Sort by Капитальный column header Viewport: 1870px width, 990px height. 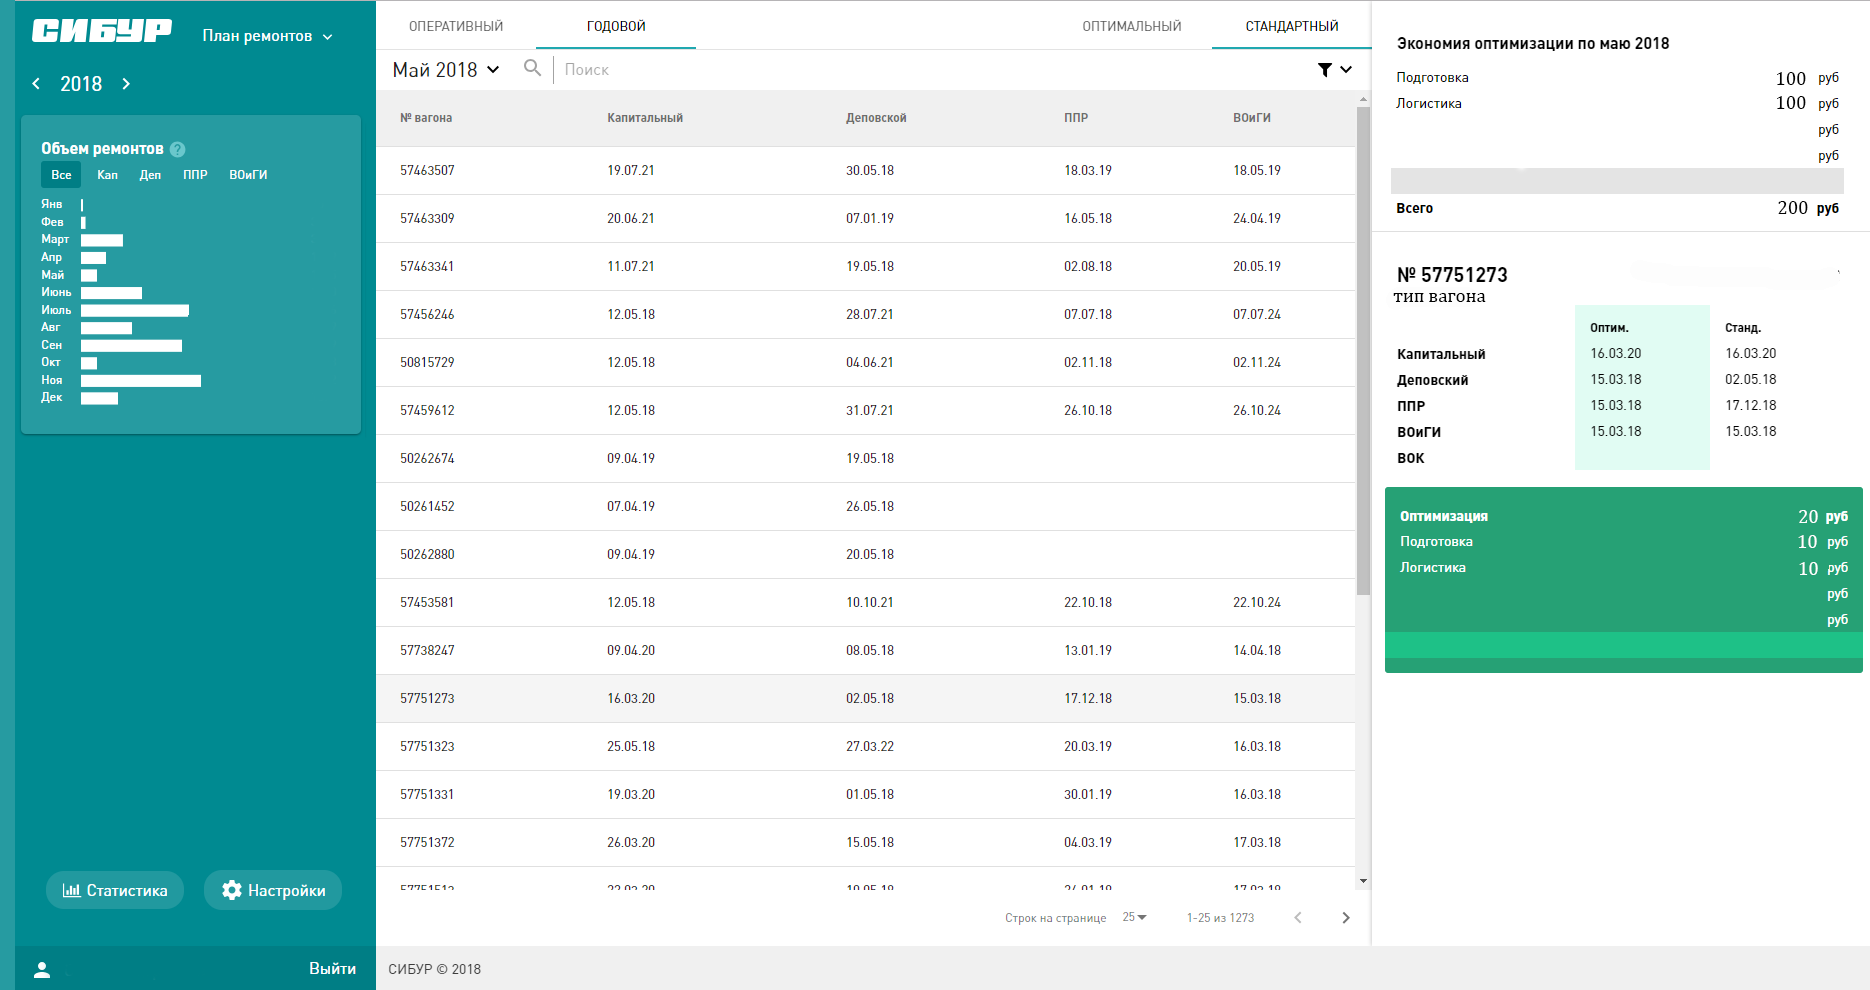[645, 118]
